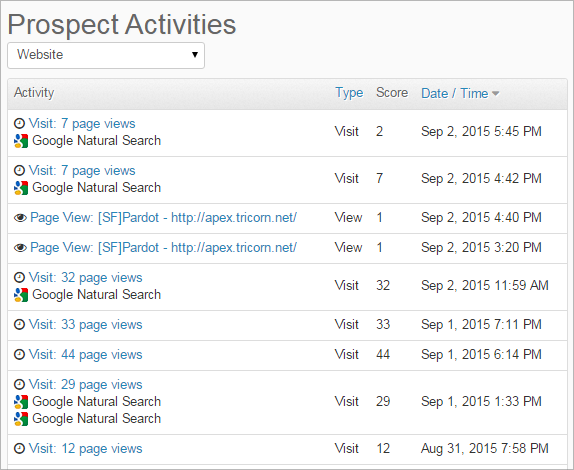574x470 pixels.
Task: Select date Sep 2, 2015 4:42 PM
Action: (x=481, y=178)
